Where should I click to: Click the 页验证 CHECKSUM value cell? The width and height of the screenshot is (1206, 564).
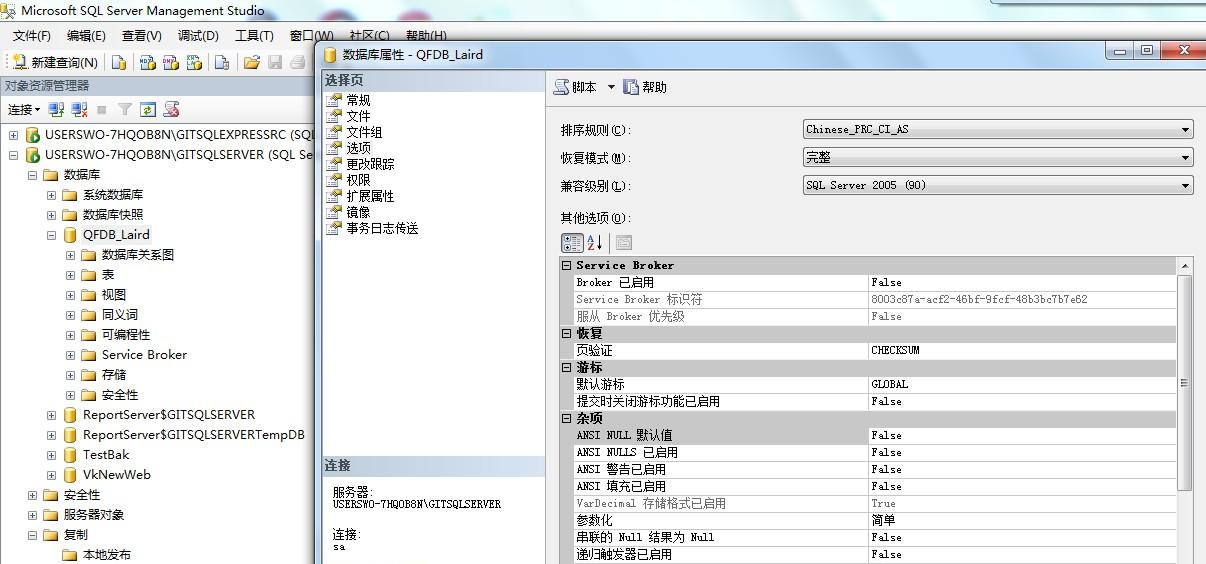(x=1022, y=350)
